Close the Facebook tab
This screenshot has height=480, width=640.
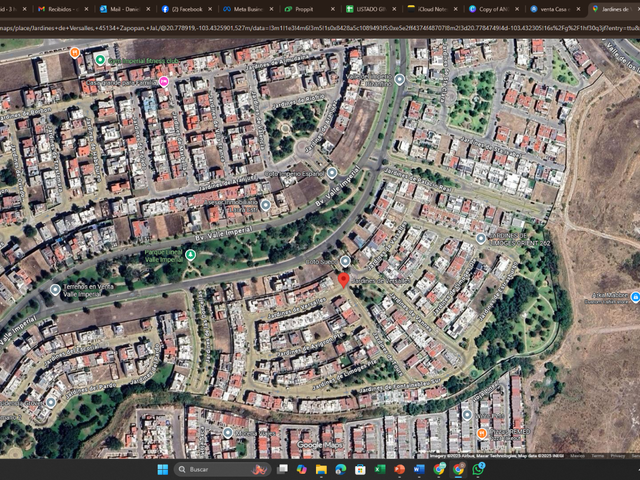point(210,9)
